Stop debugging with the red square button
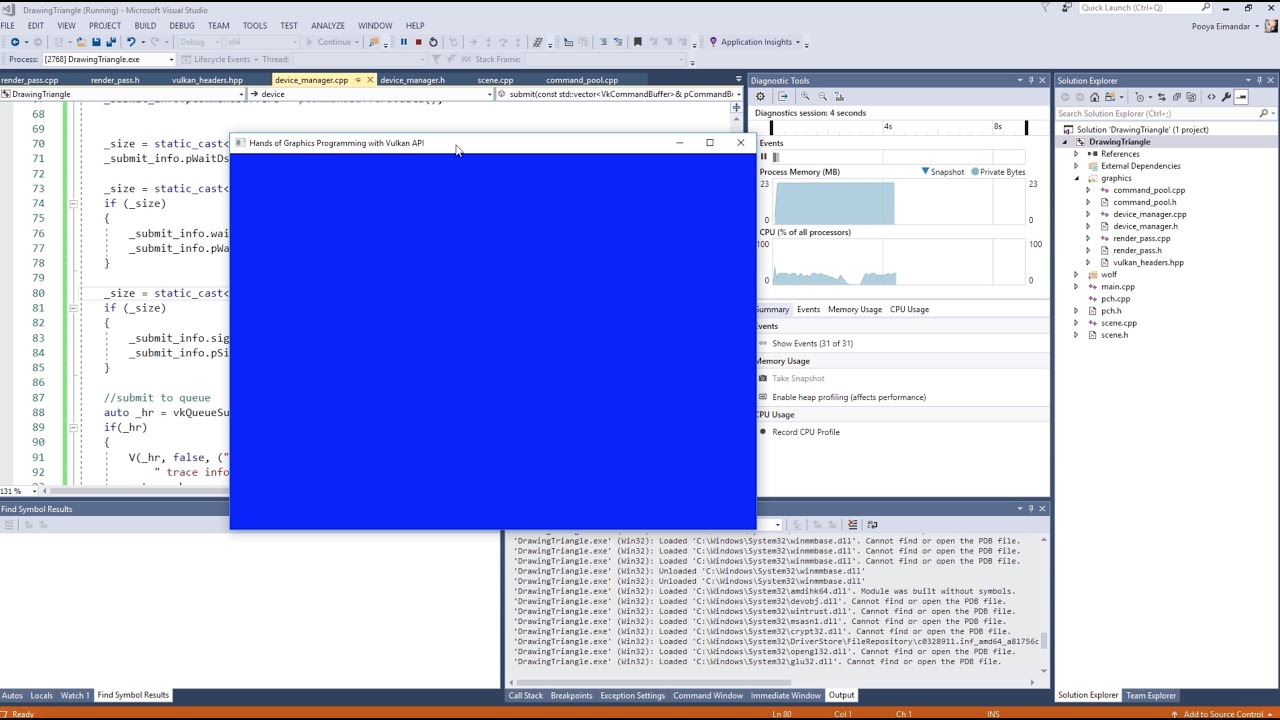Viewport: 1280px width, 720px height. (x=418, y=42)
